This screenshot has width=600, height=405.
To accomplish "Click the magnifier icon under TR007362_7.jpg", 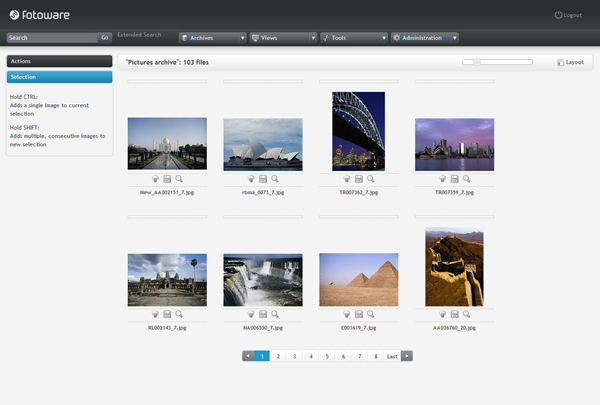I will [371, 179].
